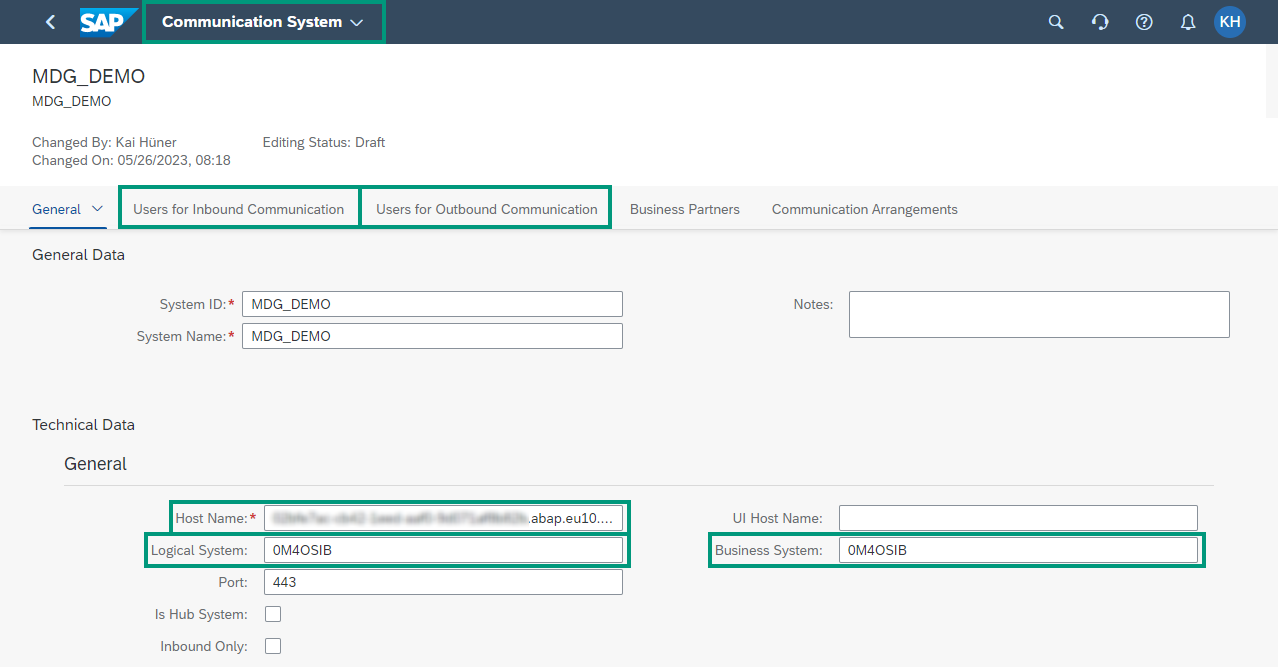
Task: Open the search function
Action: point(1056,21)
